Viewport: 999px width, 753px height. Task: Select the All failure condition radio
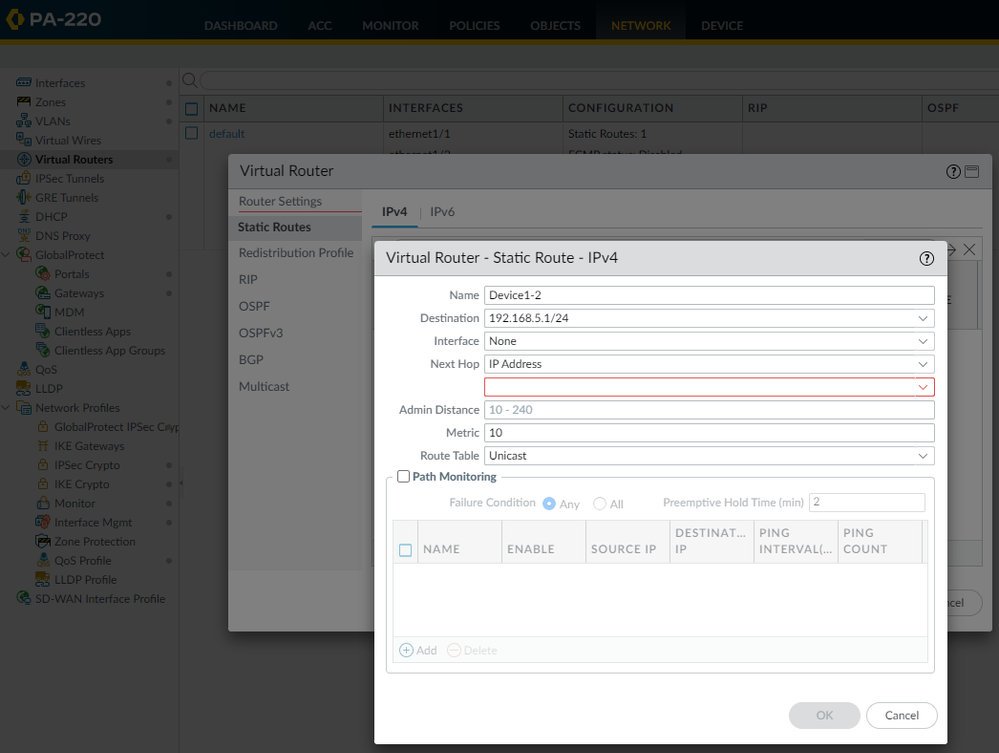point(600,504)
